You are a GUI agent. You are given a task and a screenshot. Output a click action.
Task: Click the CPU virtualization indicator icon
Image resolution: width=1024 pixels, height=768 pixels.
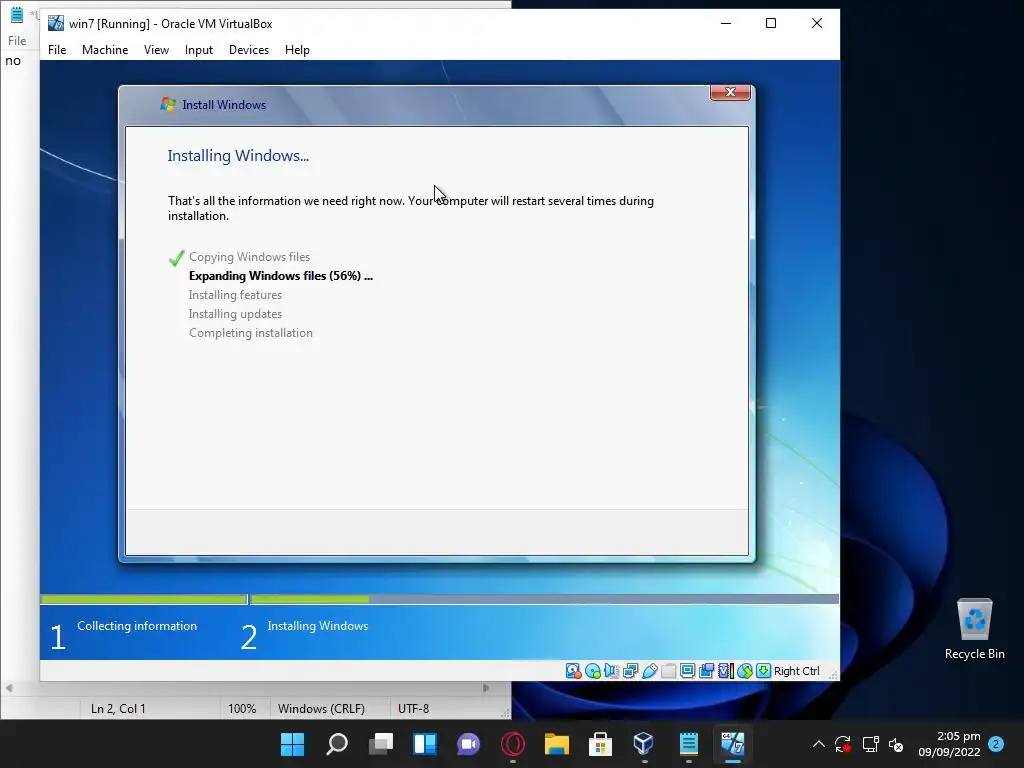(726, 671)
